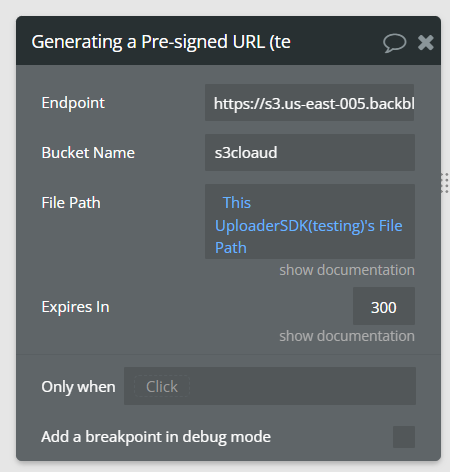Click the empty area of Only when box
Screen dimensions: 450x472
[302, 386]
